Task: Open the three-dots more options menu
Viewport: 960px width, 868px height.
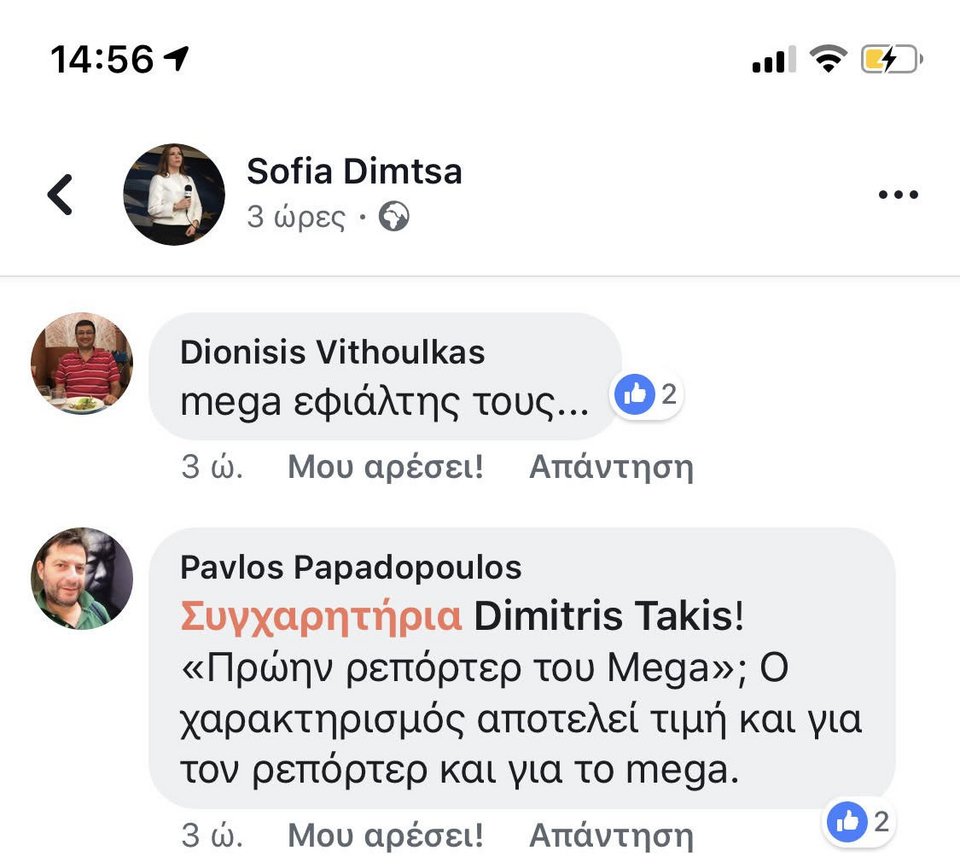Action: coord(897,194)
